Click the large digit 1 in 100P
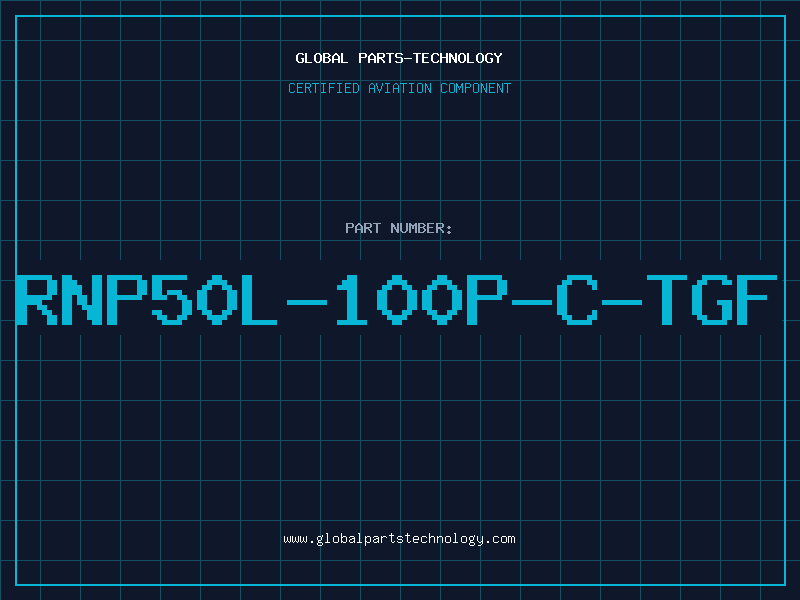The width and height of the screenshot is (800, 600). click(x=352, y=299)
